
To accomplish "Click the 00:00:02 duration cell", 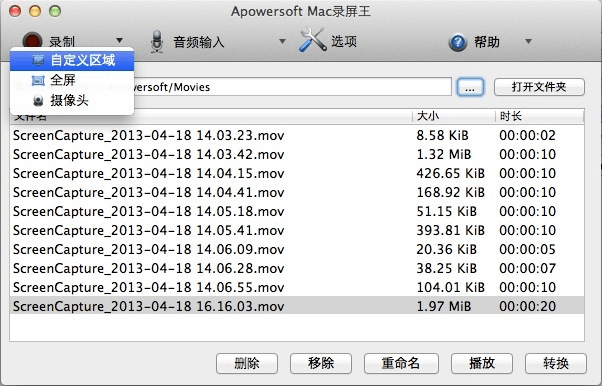I will 528,135.
